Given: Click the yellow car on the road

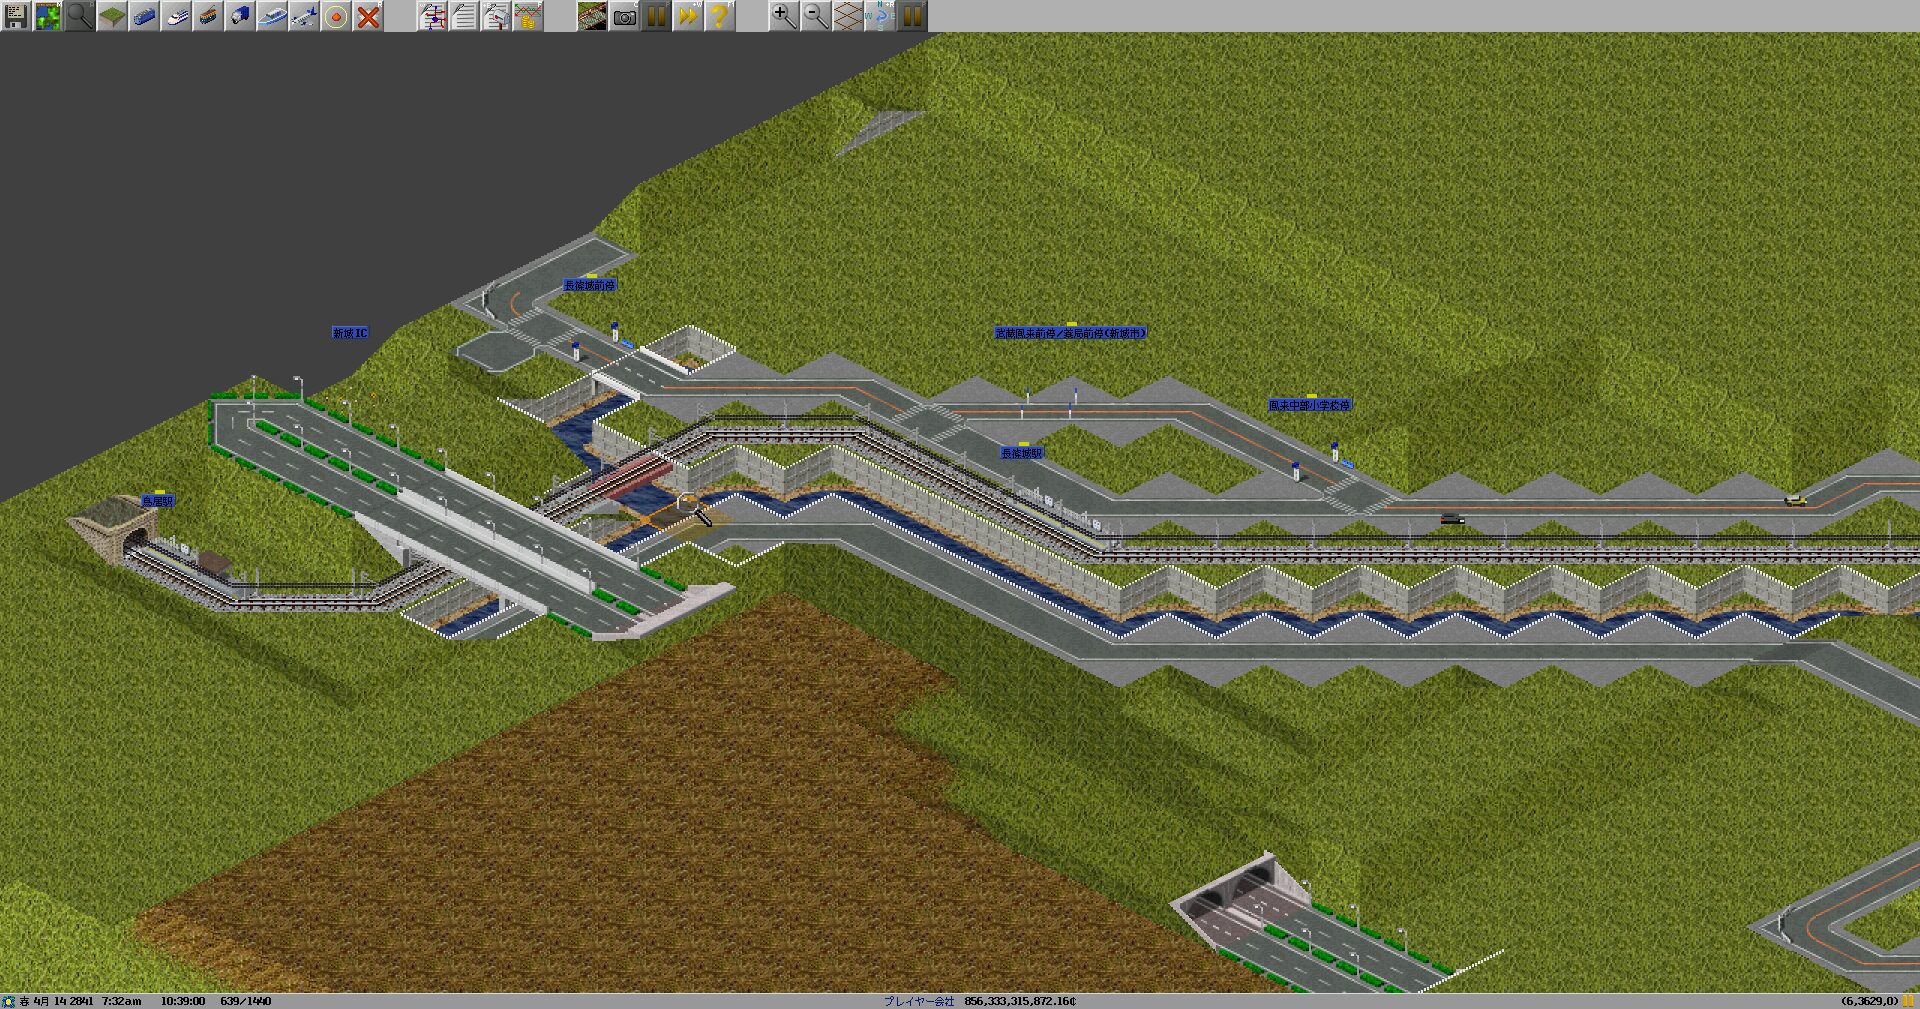Looking at the screenshot, I should (1795, 500).
